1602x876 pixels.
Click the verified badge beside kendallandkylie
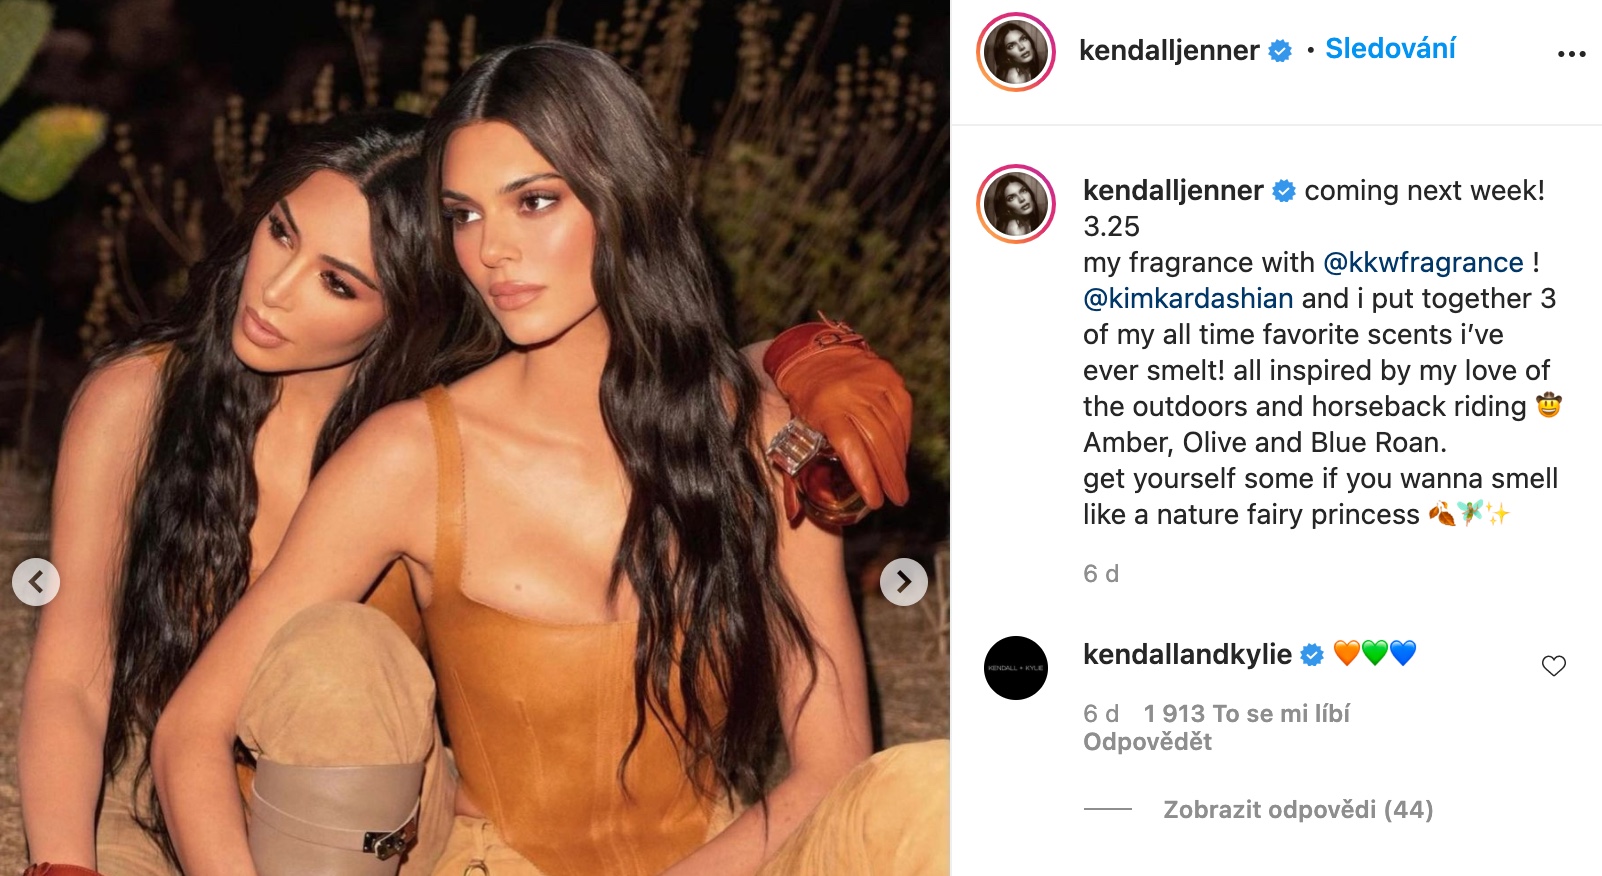pos(1312,655)
